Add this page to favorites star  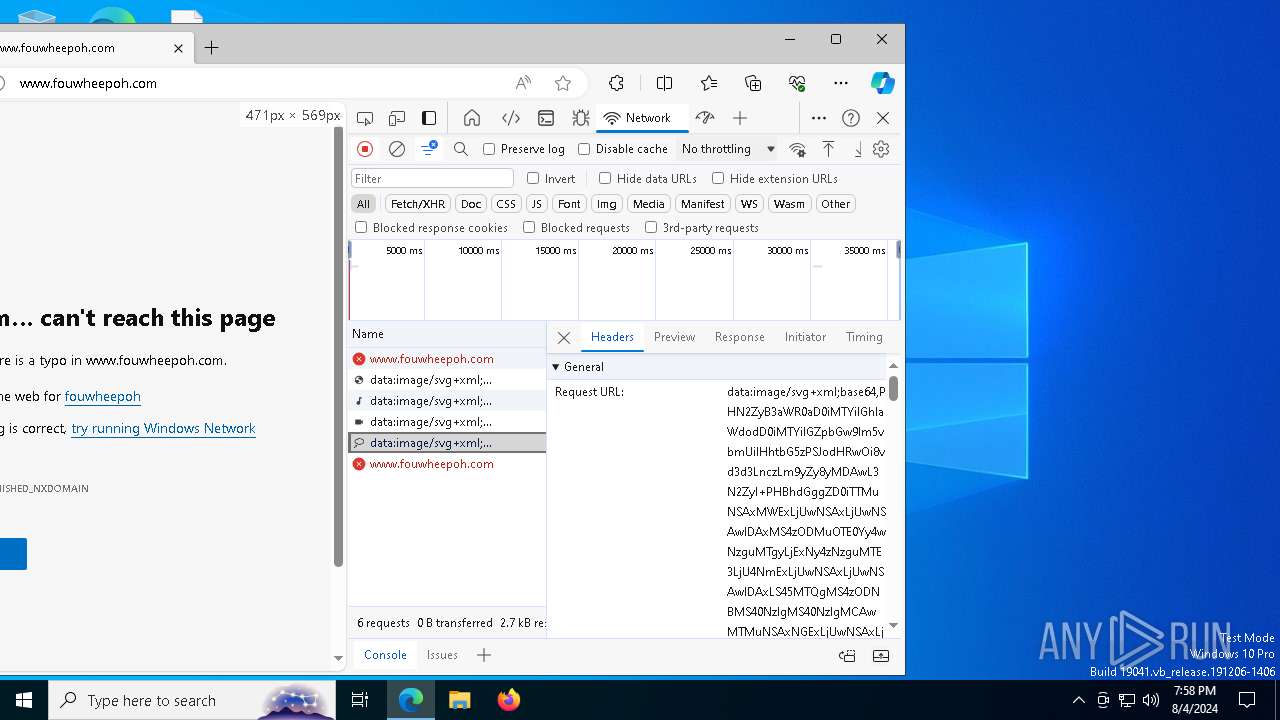tap(563, 83)
